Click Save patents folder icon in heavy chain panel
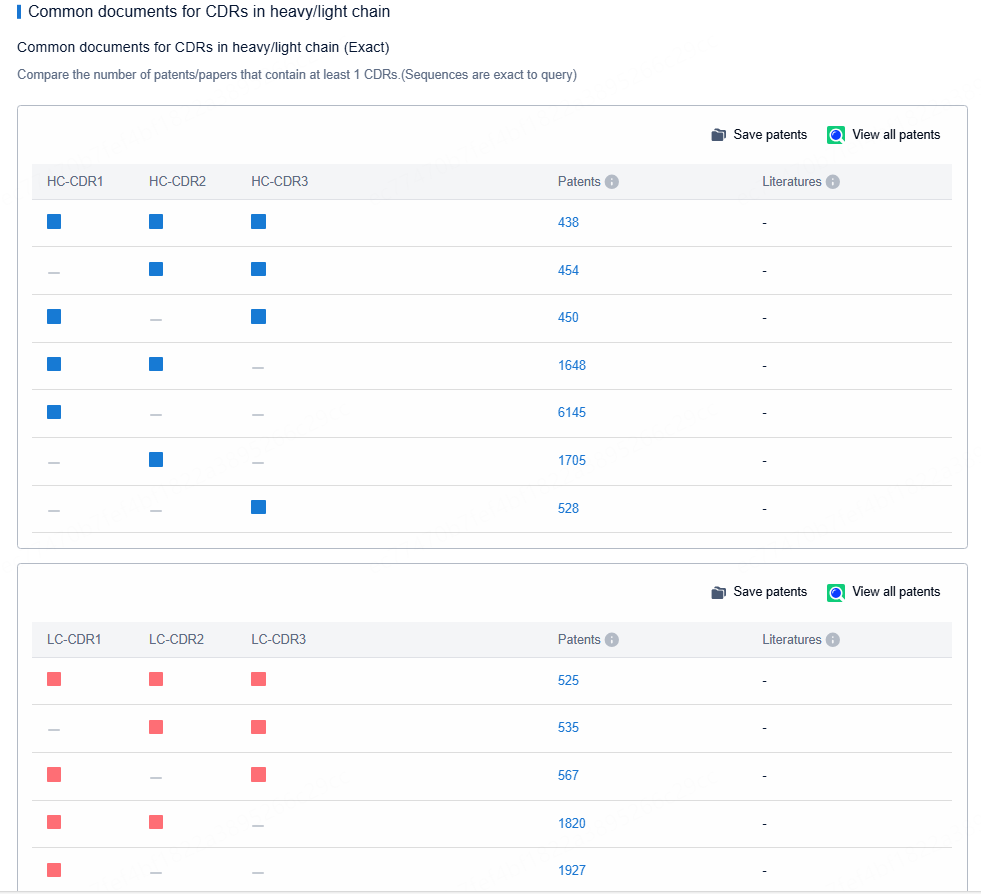This screenshot has width=981, height=894. [x=718, y=135]
